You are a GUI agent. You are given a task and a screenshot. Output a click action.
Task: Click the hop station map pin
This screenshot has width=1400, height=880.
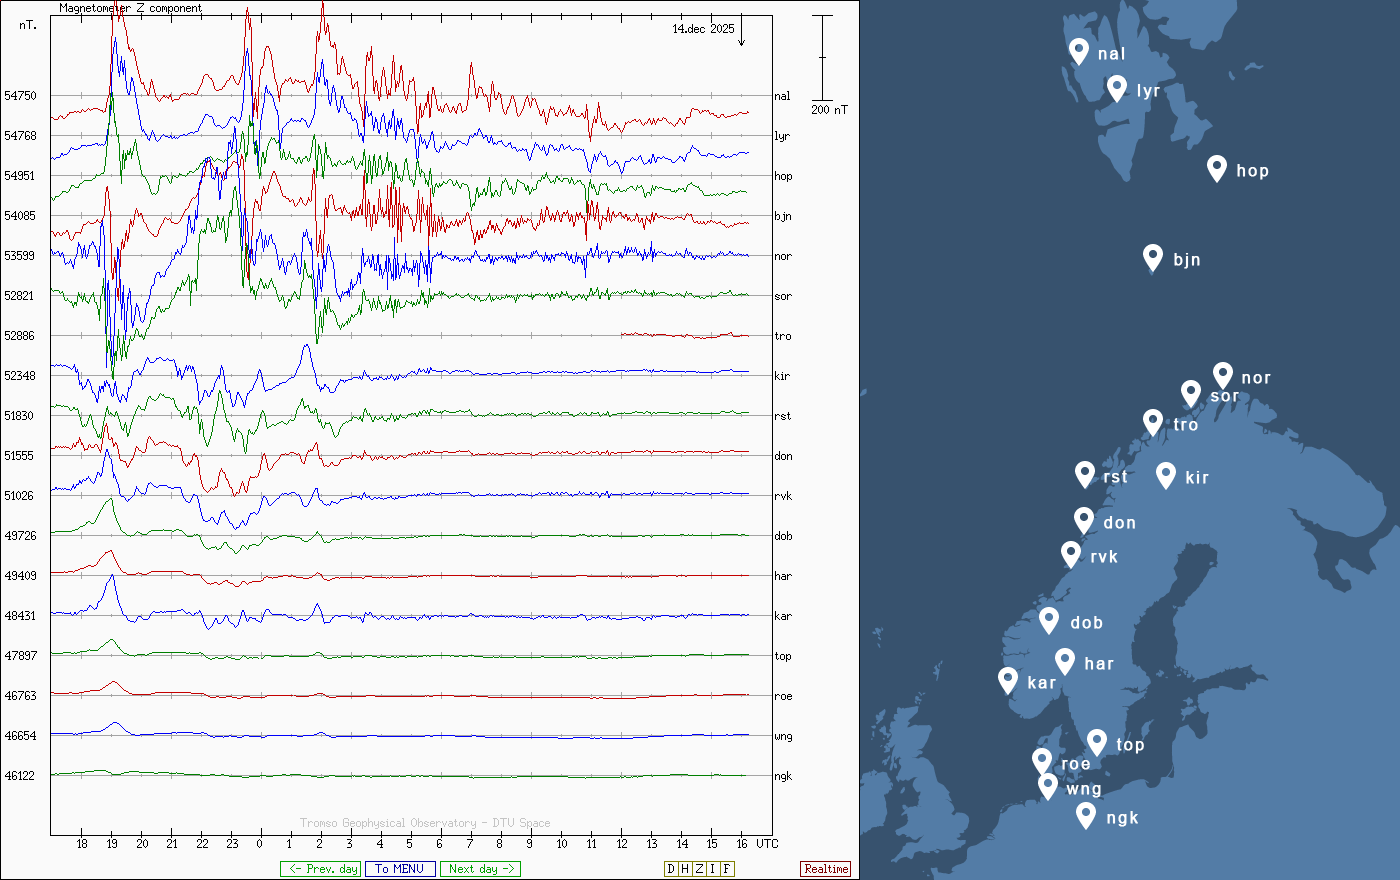click(1216, 168)
